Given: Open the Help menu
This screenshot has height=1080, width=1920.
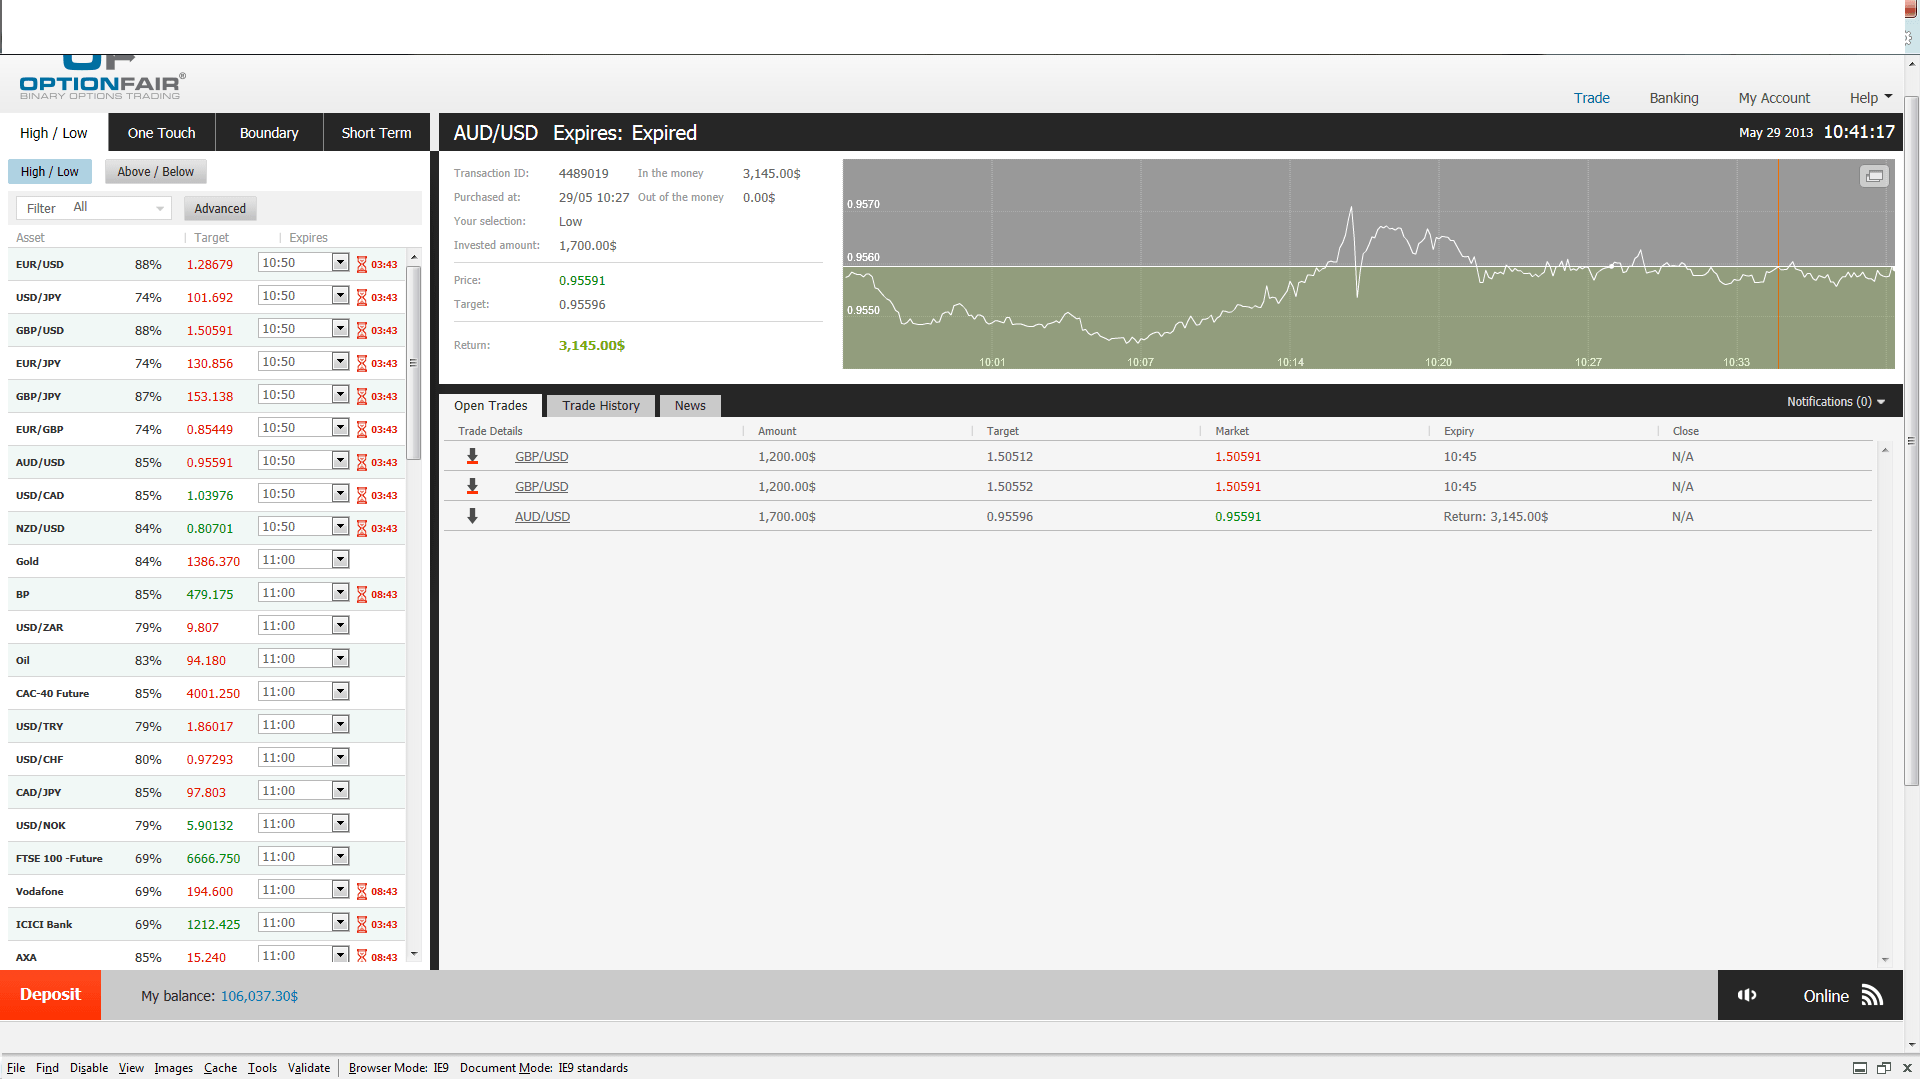Looking at the screenshot, I should (x=1870, y=98).
